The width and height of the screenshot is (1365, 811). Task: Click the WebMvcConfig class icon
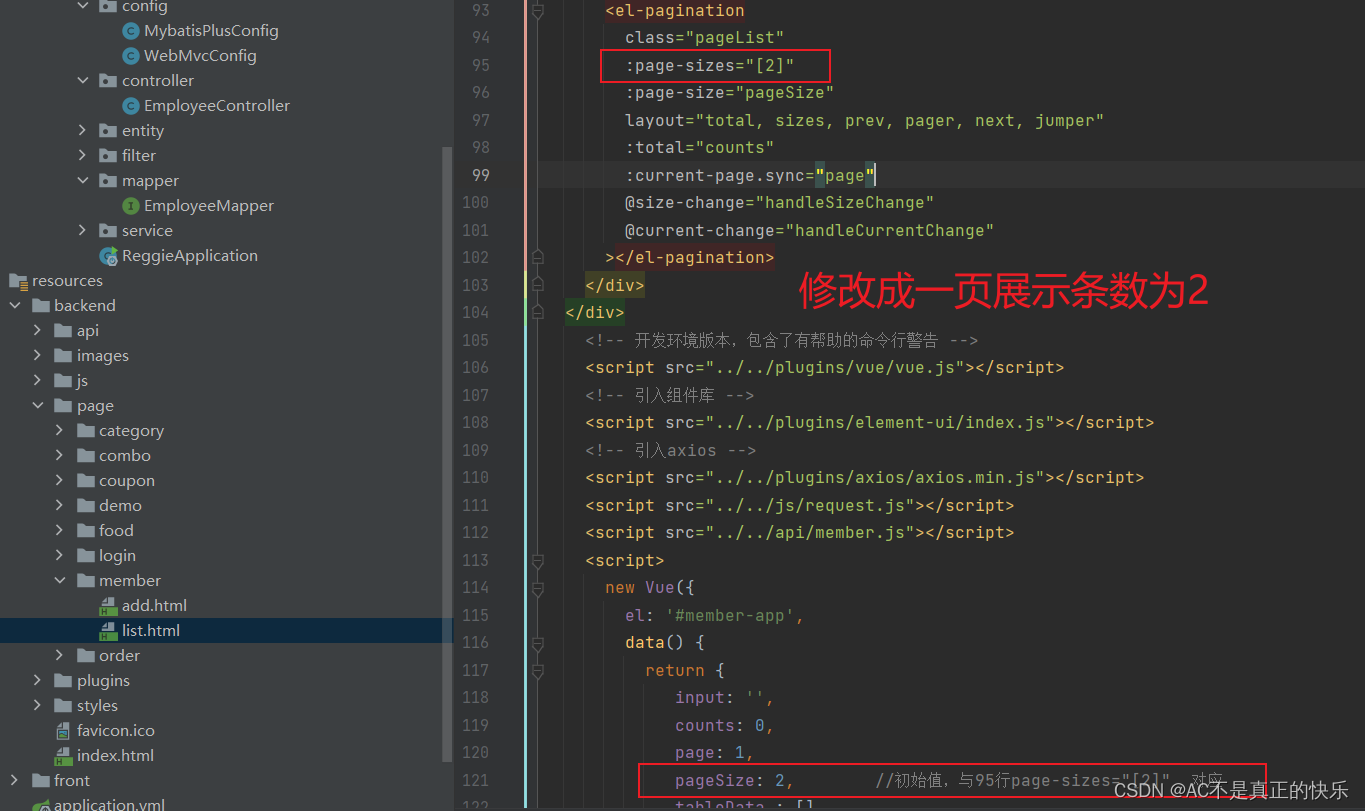pyautogui.click(x=130, y=56)
